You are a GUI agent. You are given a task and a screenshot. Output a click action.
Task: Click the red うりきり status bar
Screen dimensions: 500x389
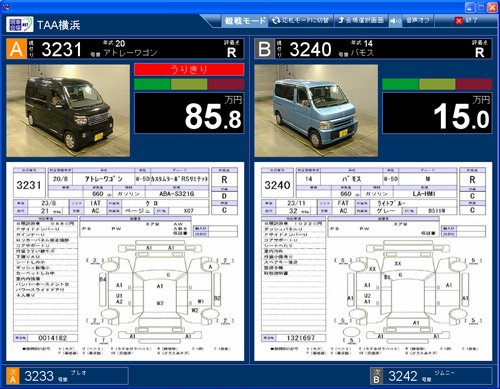tap(189, 70)
